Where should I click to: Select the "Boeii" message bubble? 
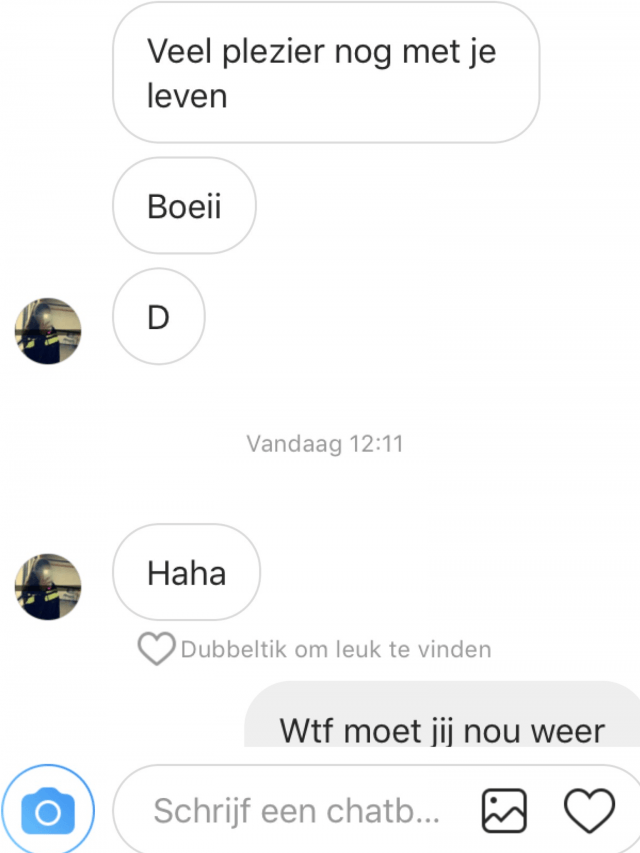[x=184, y=206]
